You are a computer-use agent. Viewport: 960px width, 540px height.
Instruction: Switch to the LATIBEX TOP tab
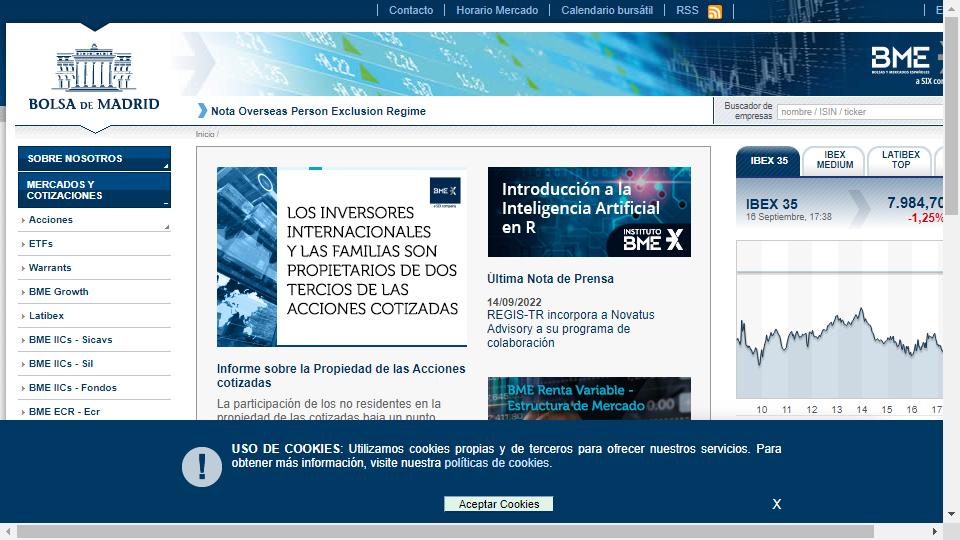point(900,160)
